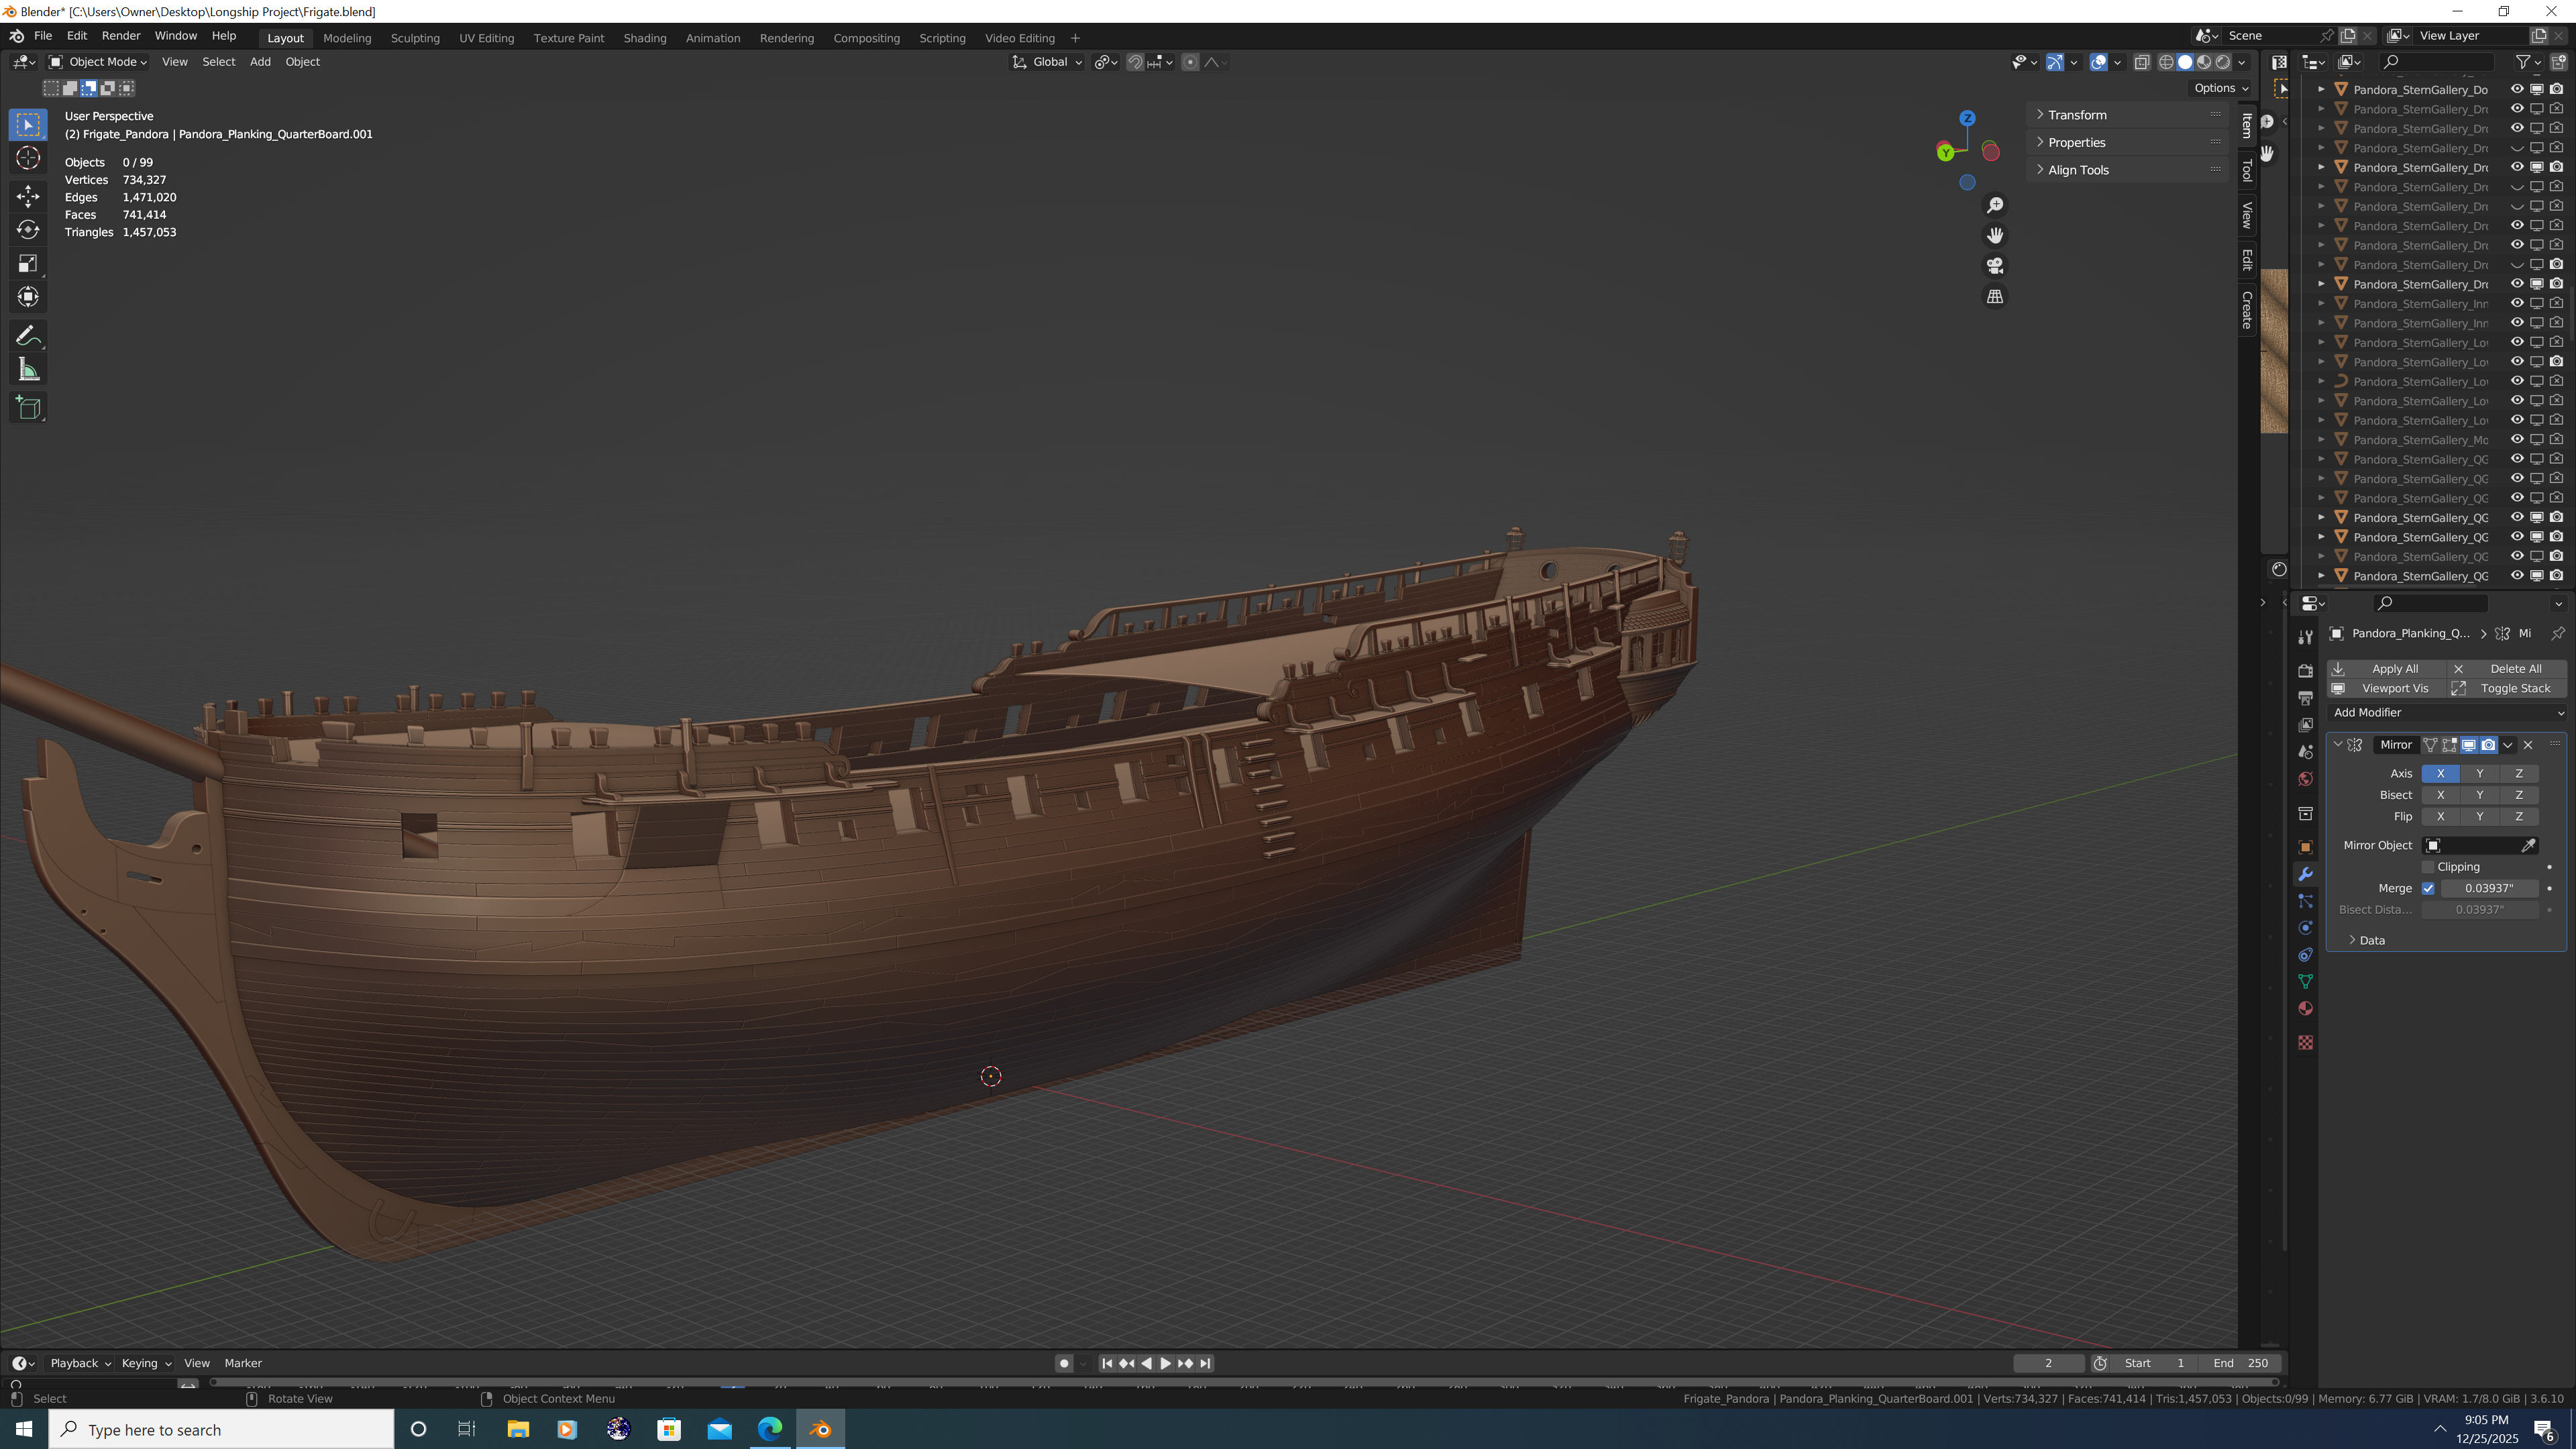Open the Render menu
Viewport: 2576px width, 1449px height.
(121, 35)
